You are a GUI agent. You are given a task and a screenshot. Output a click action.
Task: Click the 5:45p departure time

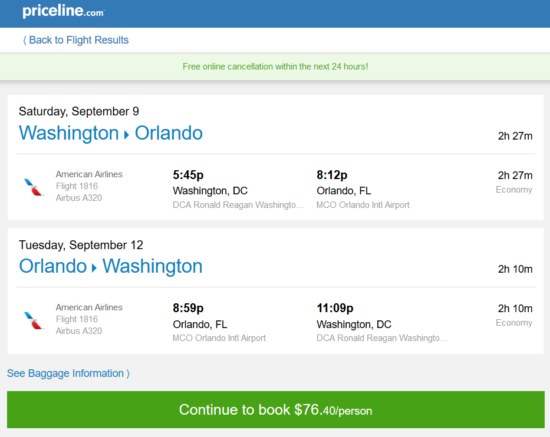[188, 175]
